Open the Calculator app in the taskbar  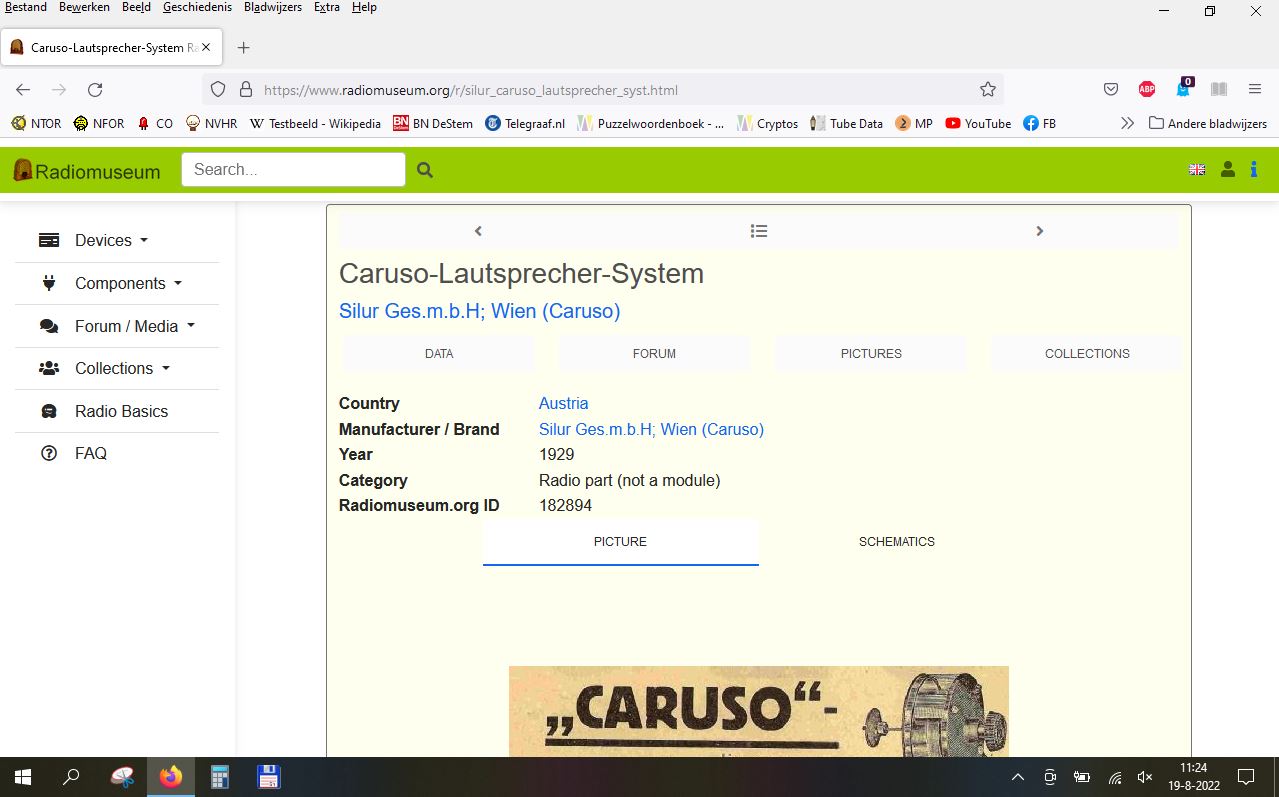click(219, 777)
